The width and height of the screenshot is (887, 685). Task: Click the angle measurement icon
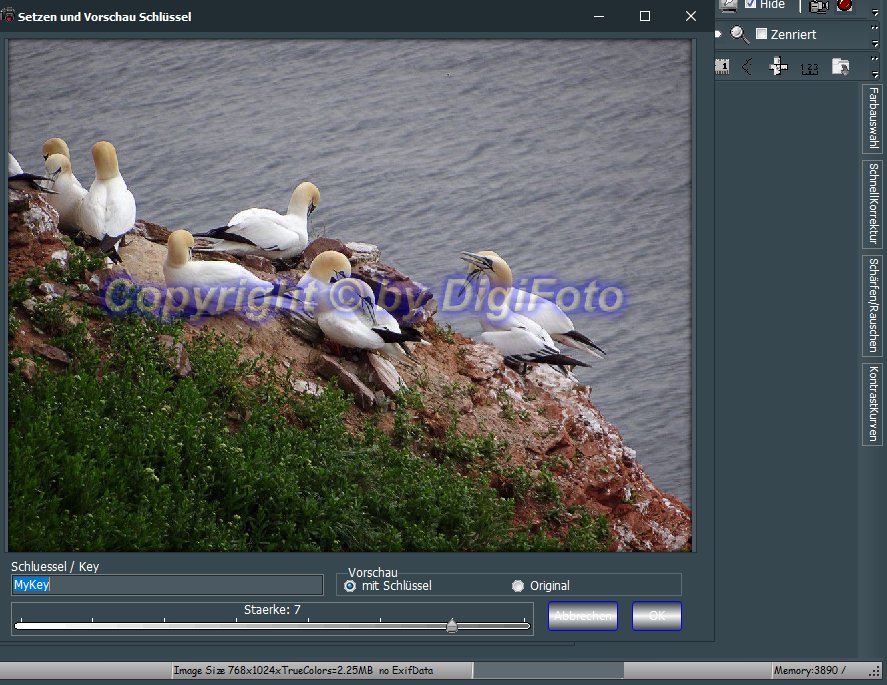(748, 67)
